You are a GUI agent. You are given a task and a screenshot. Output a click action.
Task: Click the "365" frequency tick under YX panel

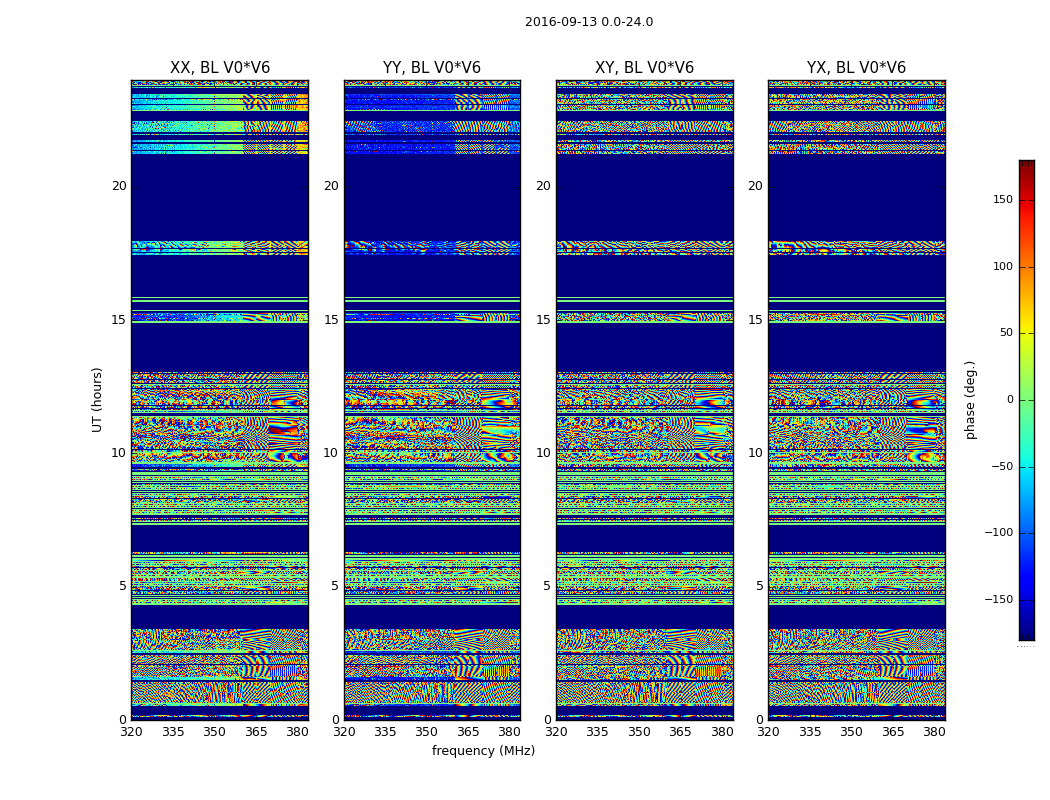893,732
